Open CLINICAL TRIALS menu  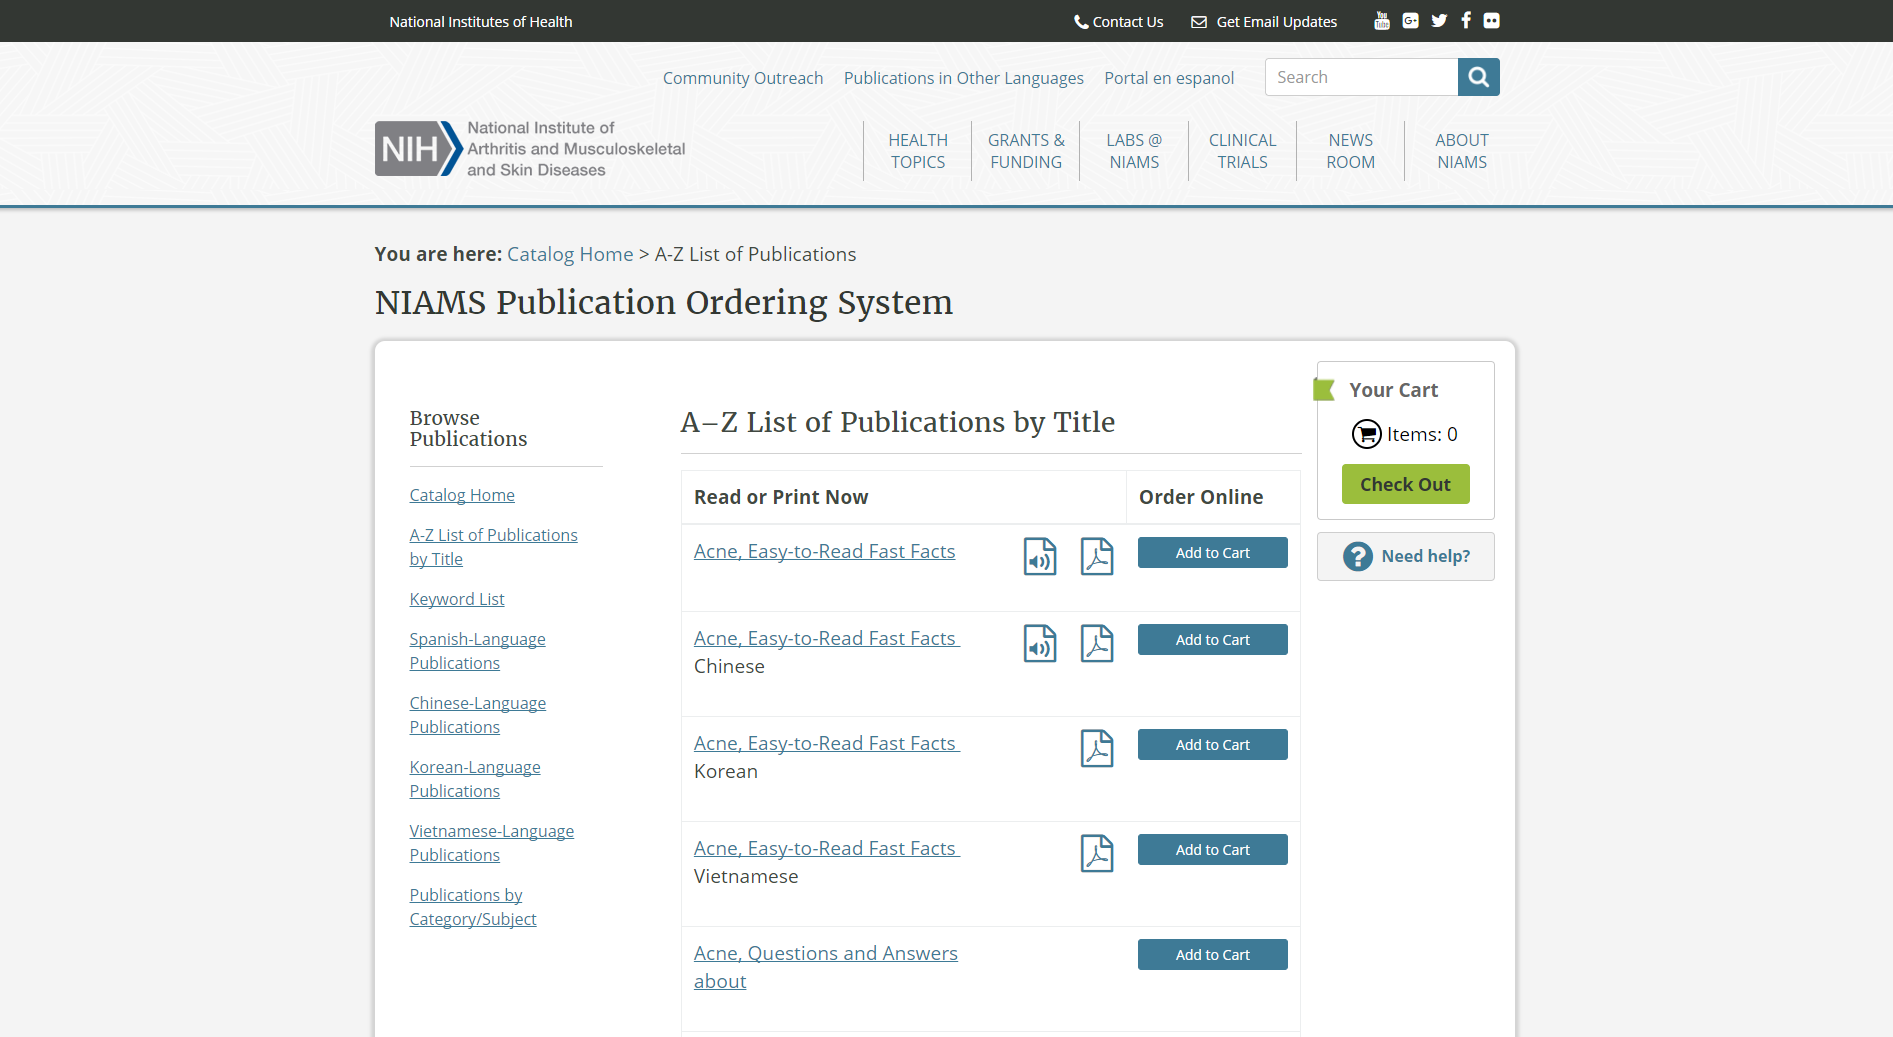coord(1242,151)
